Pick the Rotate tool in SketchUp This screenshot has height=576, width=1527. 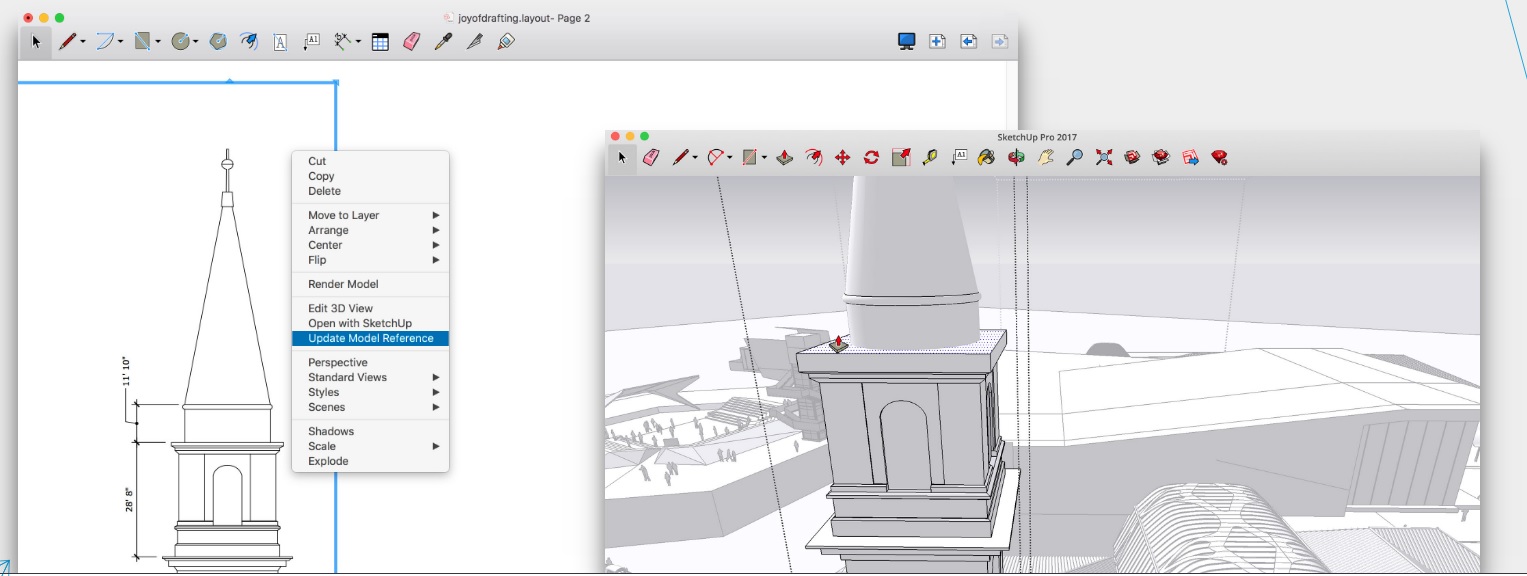click(871, 158)
